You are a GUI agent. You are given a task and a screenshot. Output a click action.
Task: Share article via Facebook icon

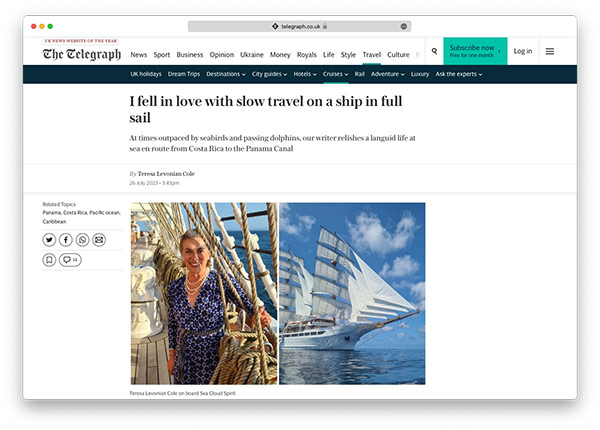coord(66,240)
